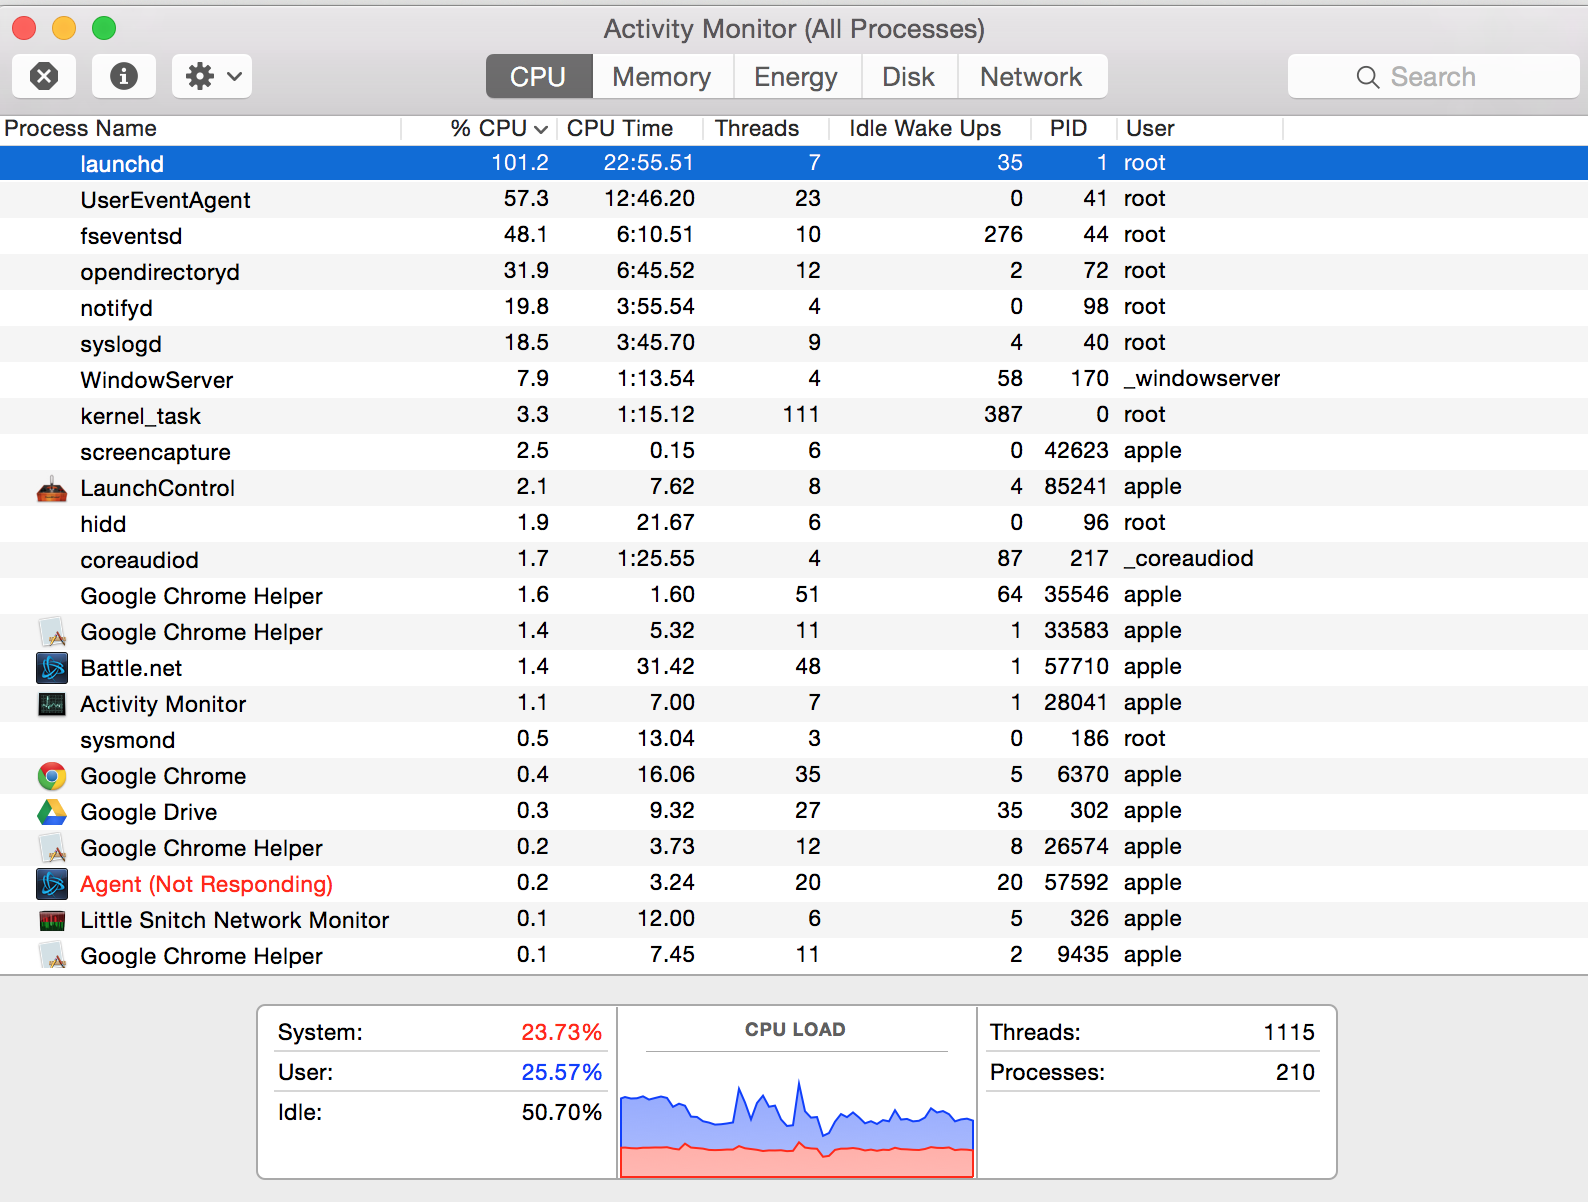This screenshot has width=1588, height=1202.
Task: Click the Google Chrome icon in list
Action: 52,776
